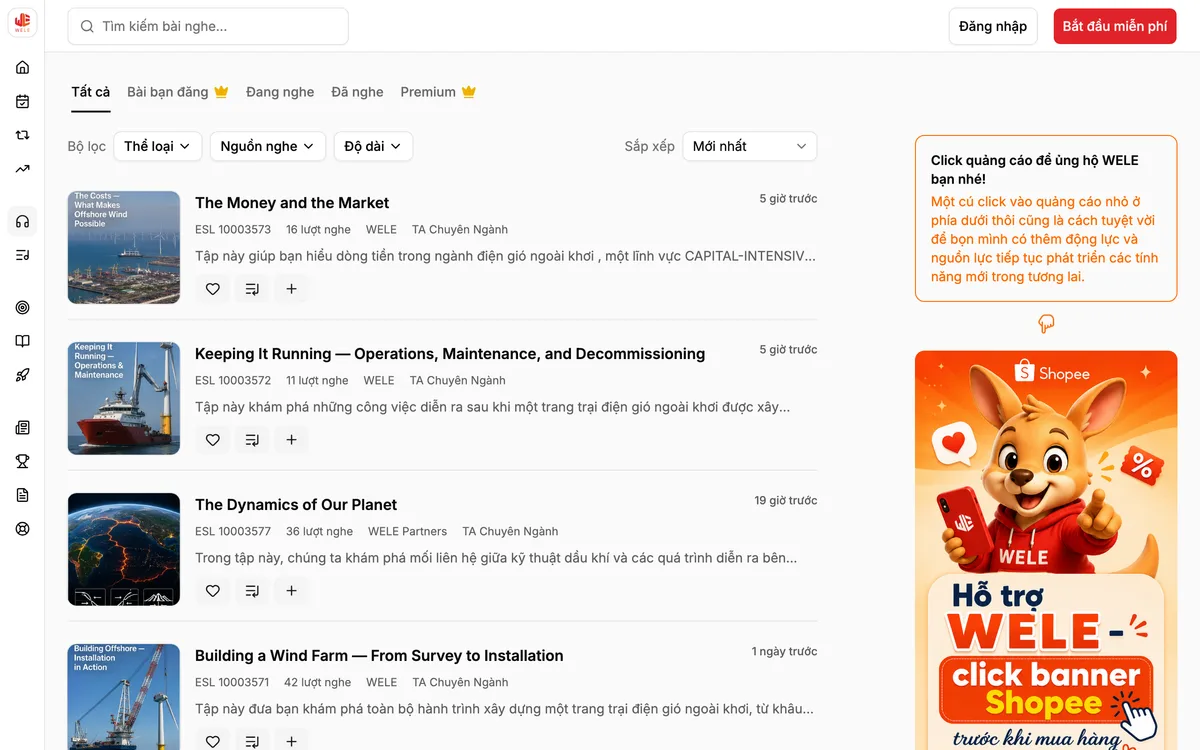Switch to the Premium tab
The image size is (1200, 750).
click(438, 92)
